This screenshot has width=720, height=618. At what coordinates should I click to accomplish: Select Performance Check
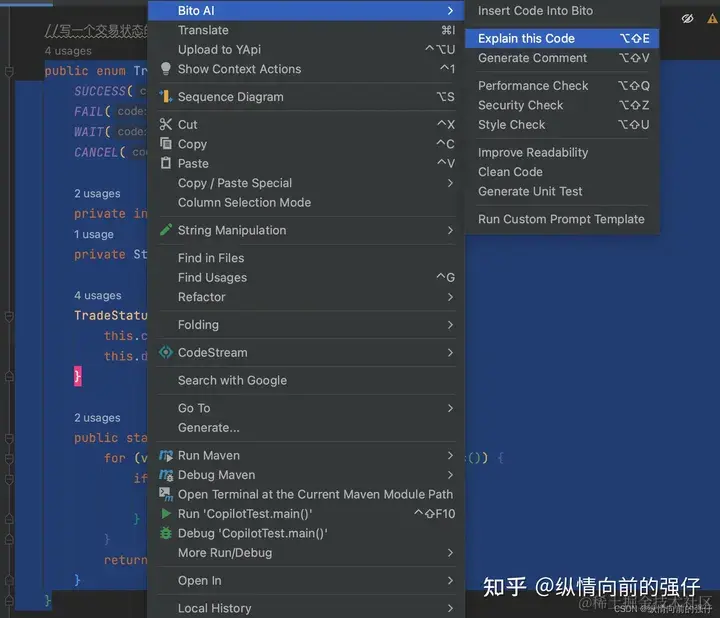click(562, 86)
